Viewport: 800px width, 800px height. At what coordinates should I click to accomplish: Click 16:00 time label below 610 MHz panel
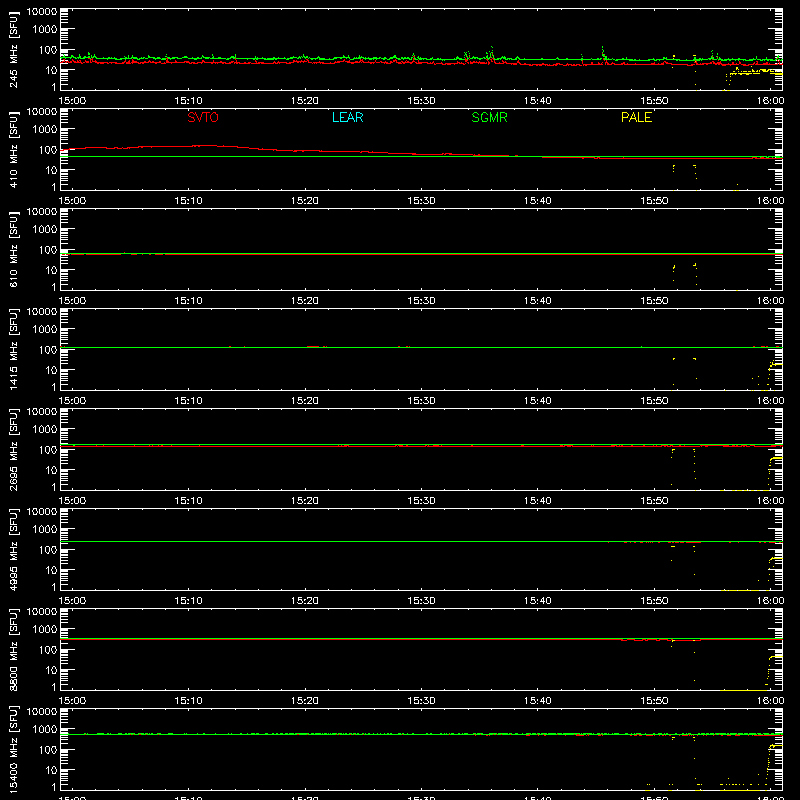coord(770,301)
